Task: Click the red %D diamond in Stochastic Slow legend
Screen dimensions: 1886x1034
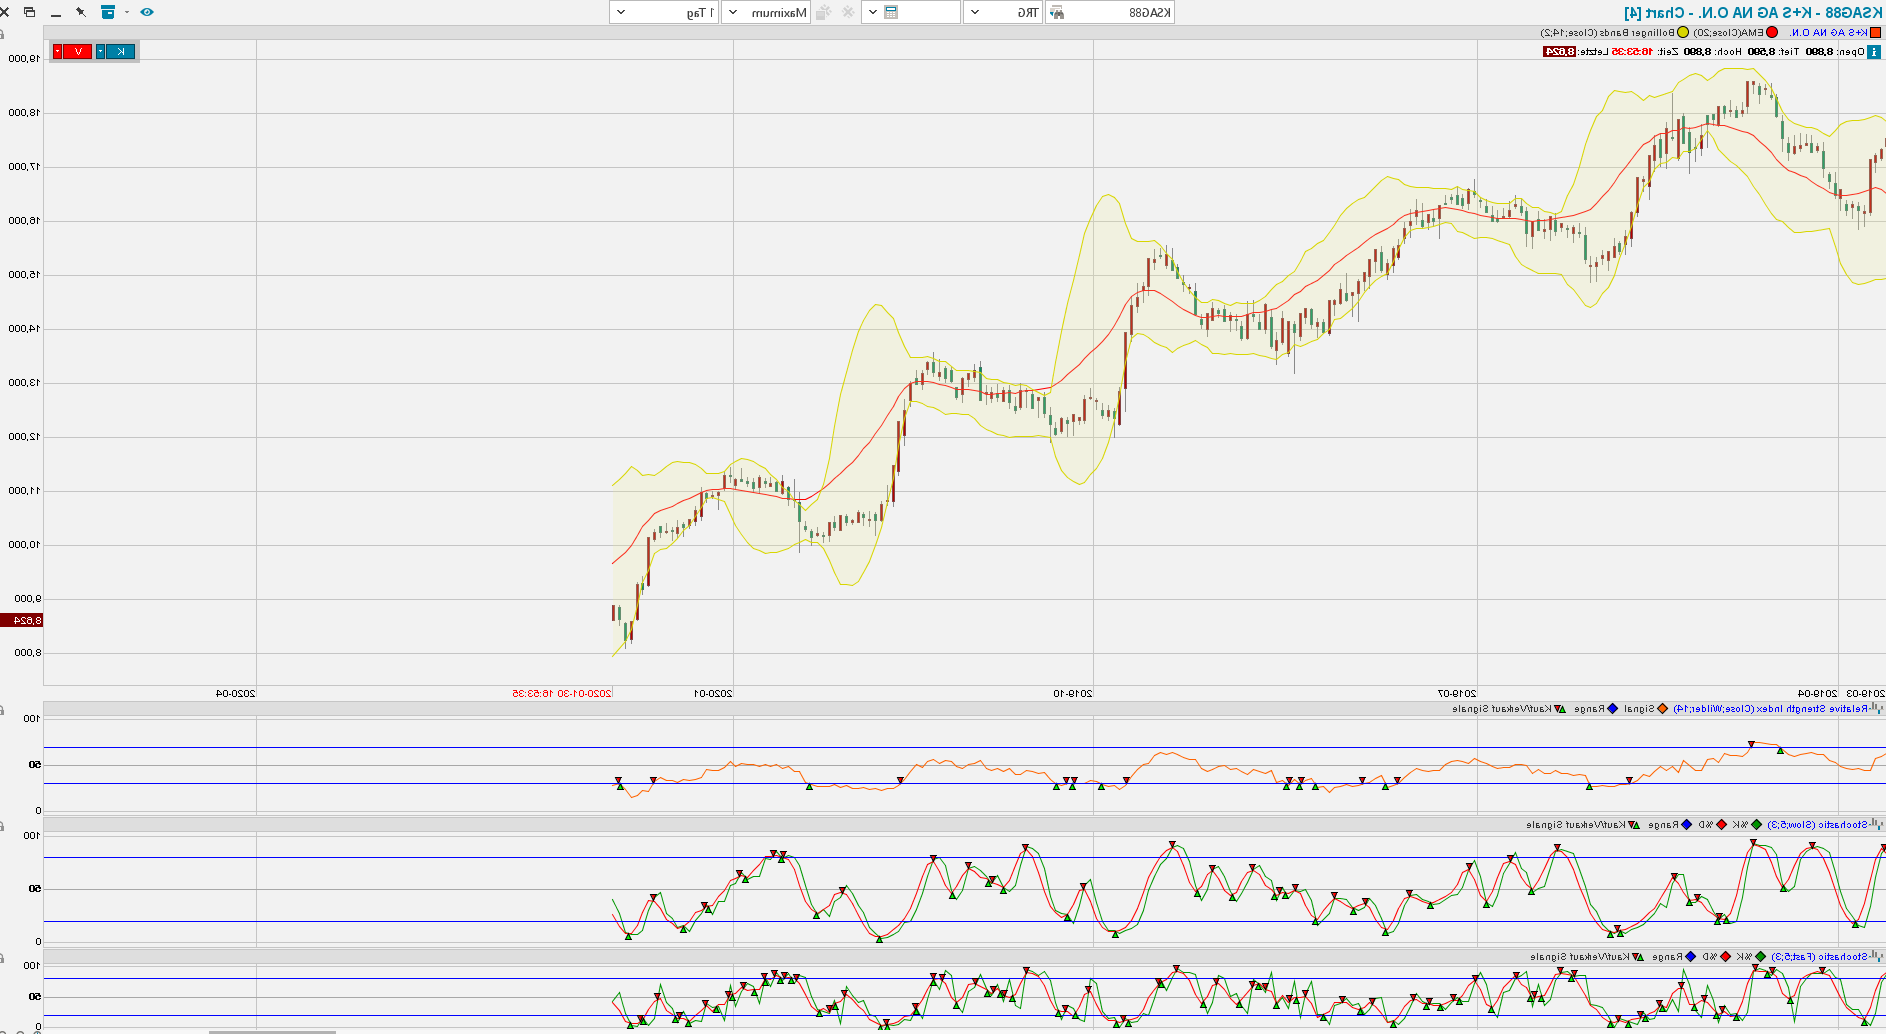Action: (1722, 825)
